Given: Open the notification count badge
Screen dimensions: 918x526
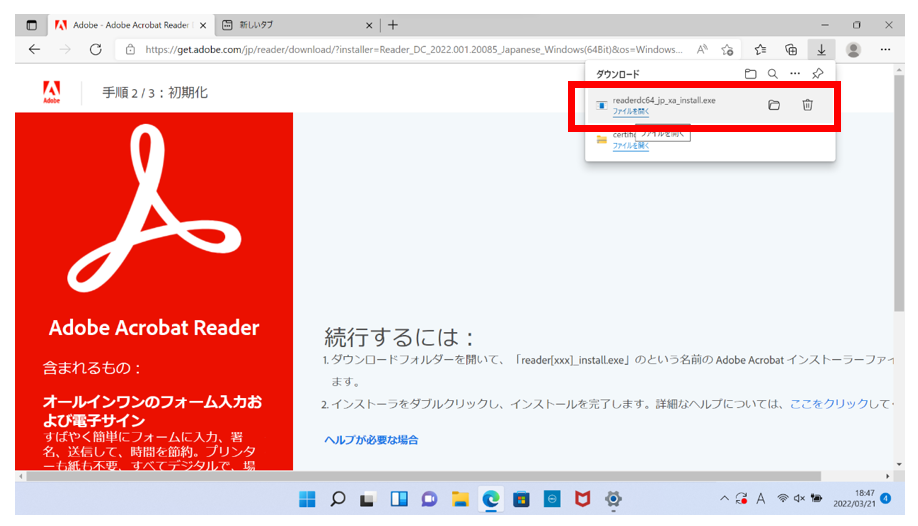Looking at the screenshot, I should coord(886,498).
